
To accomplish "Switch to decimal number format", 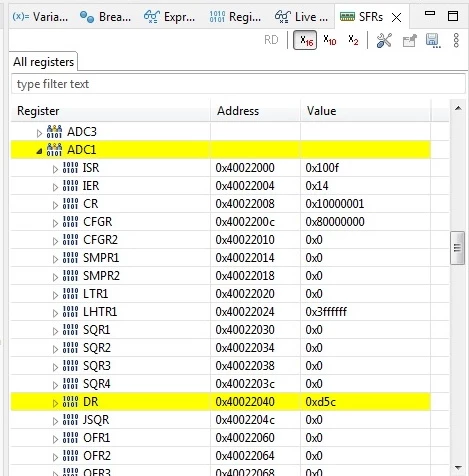I will [330, 40].
